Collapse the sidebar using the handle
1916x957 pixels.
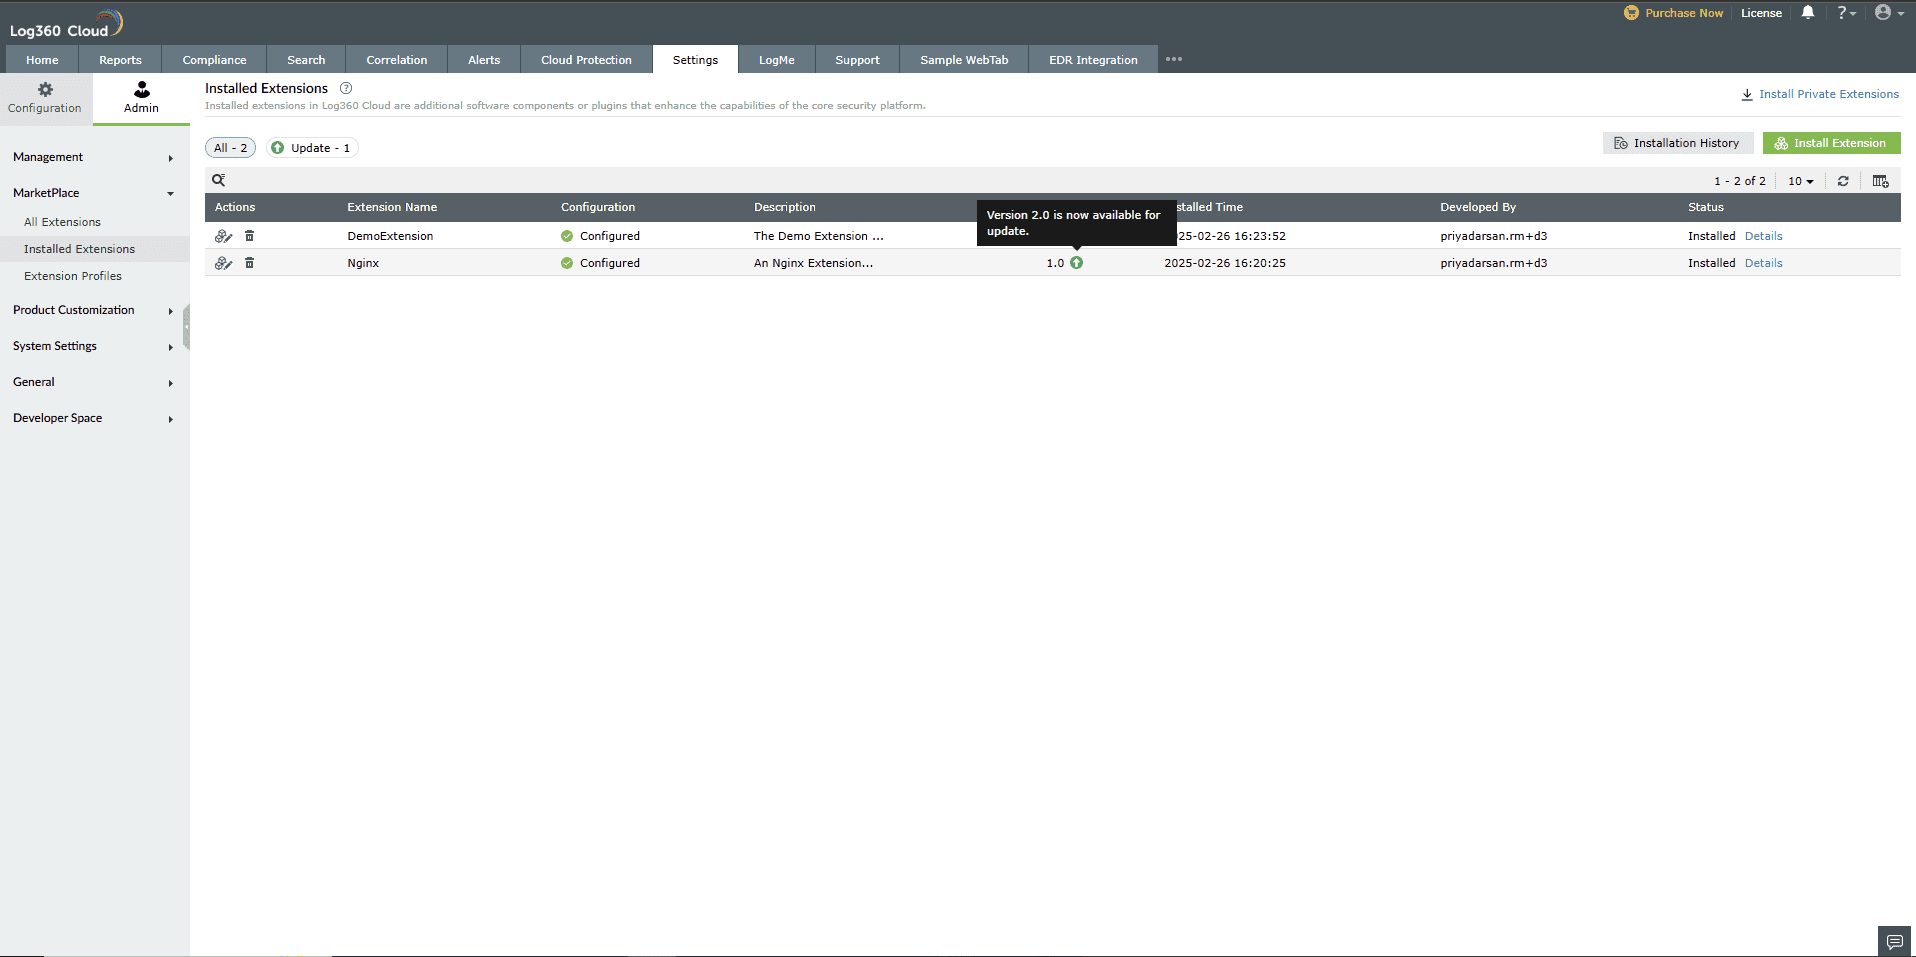[x=186, y=327]
